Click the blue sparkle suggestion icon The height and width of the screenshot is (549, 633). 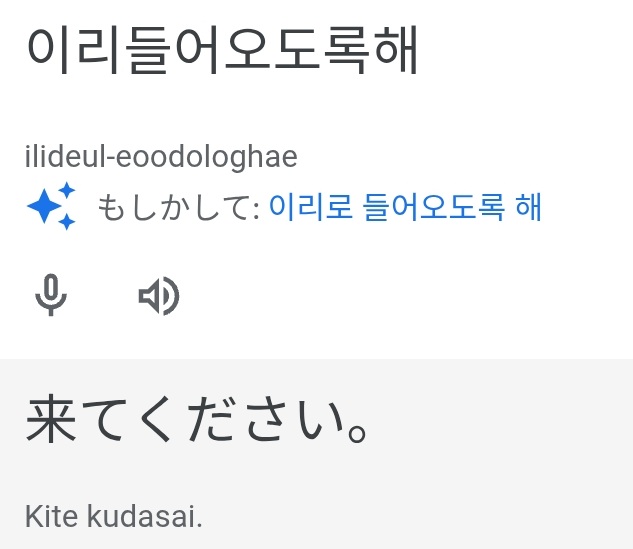click(x=51, y=207)
